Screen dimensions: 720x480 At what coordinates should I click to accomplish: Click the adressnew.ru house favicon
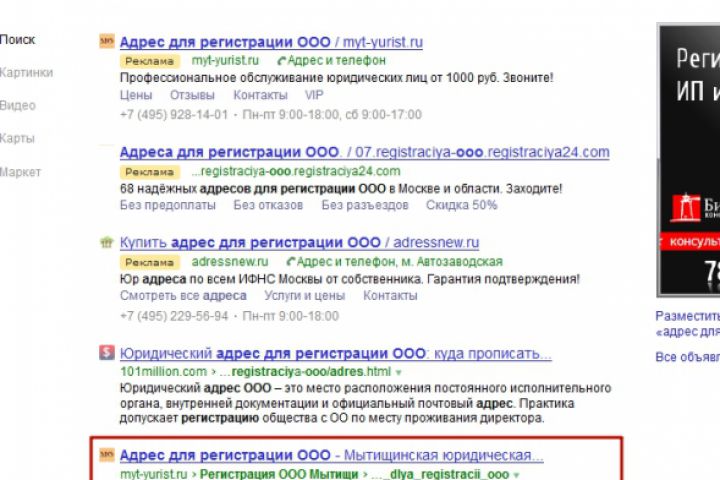point(107,242)
